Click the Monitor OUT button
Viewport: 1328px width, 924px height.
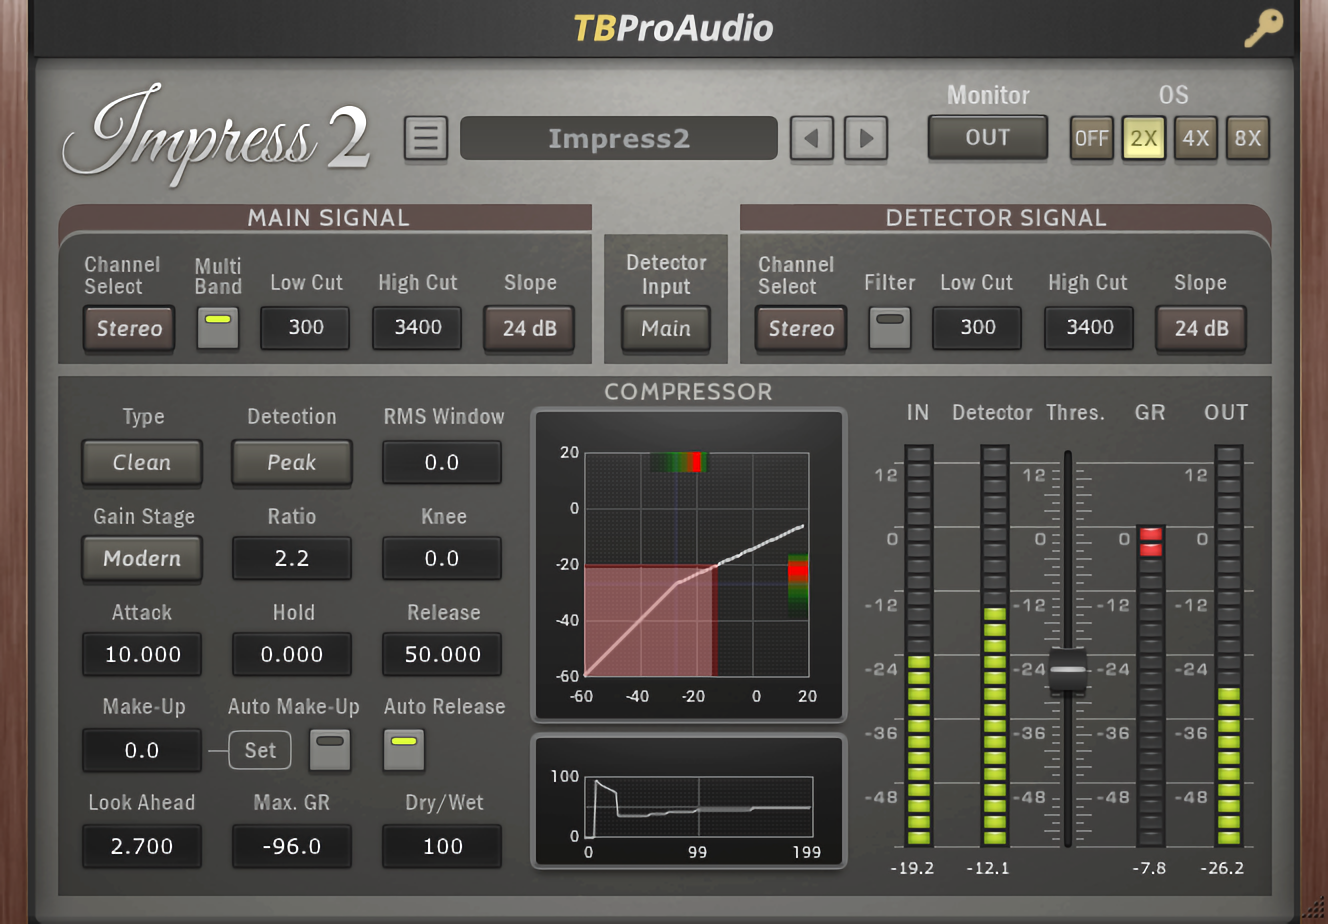(x=987, y=138)
